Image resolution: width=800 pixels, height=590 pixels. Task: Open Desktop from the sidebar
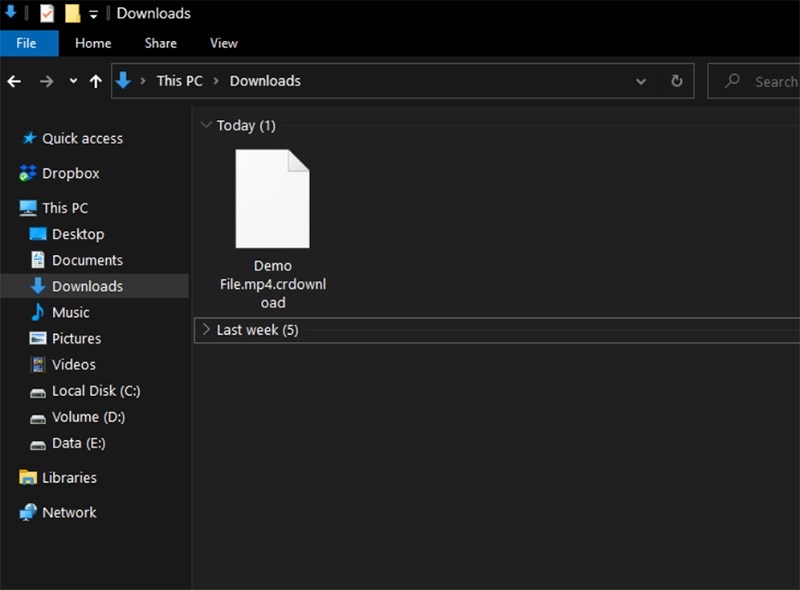(78, 234)
